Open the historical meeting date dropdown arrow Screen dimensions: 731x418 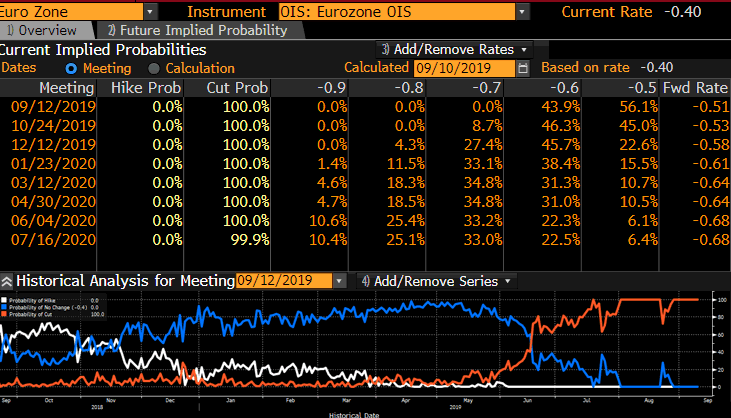339,281
